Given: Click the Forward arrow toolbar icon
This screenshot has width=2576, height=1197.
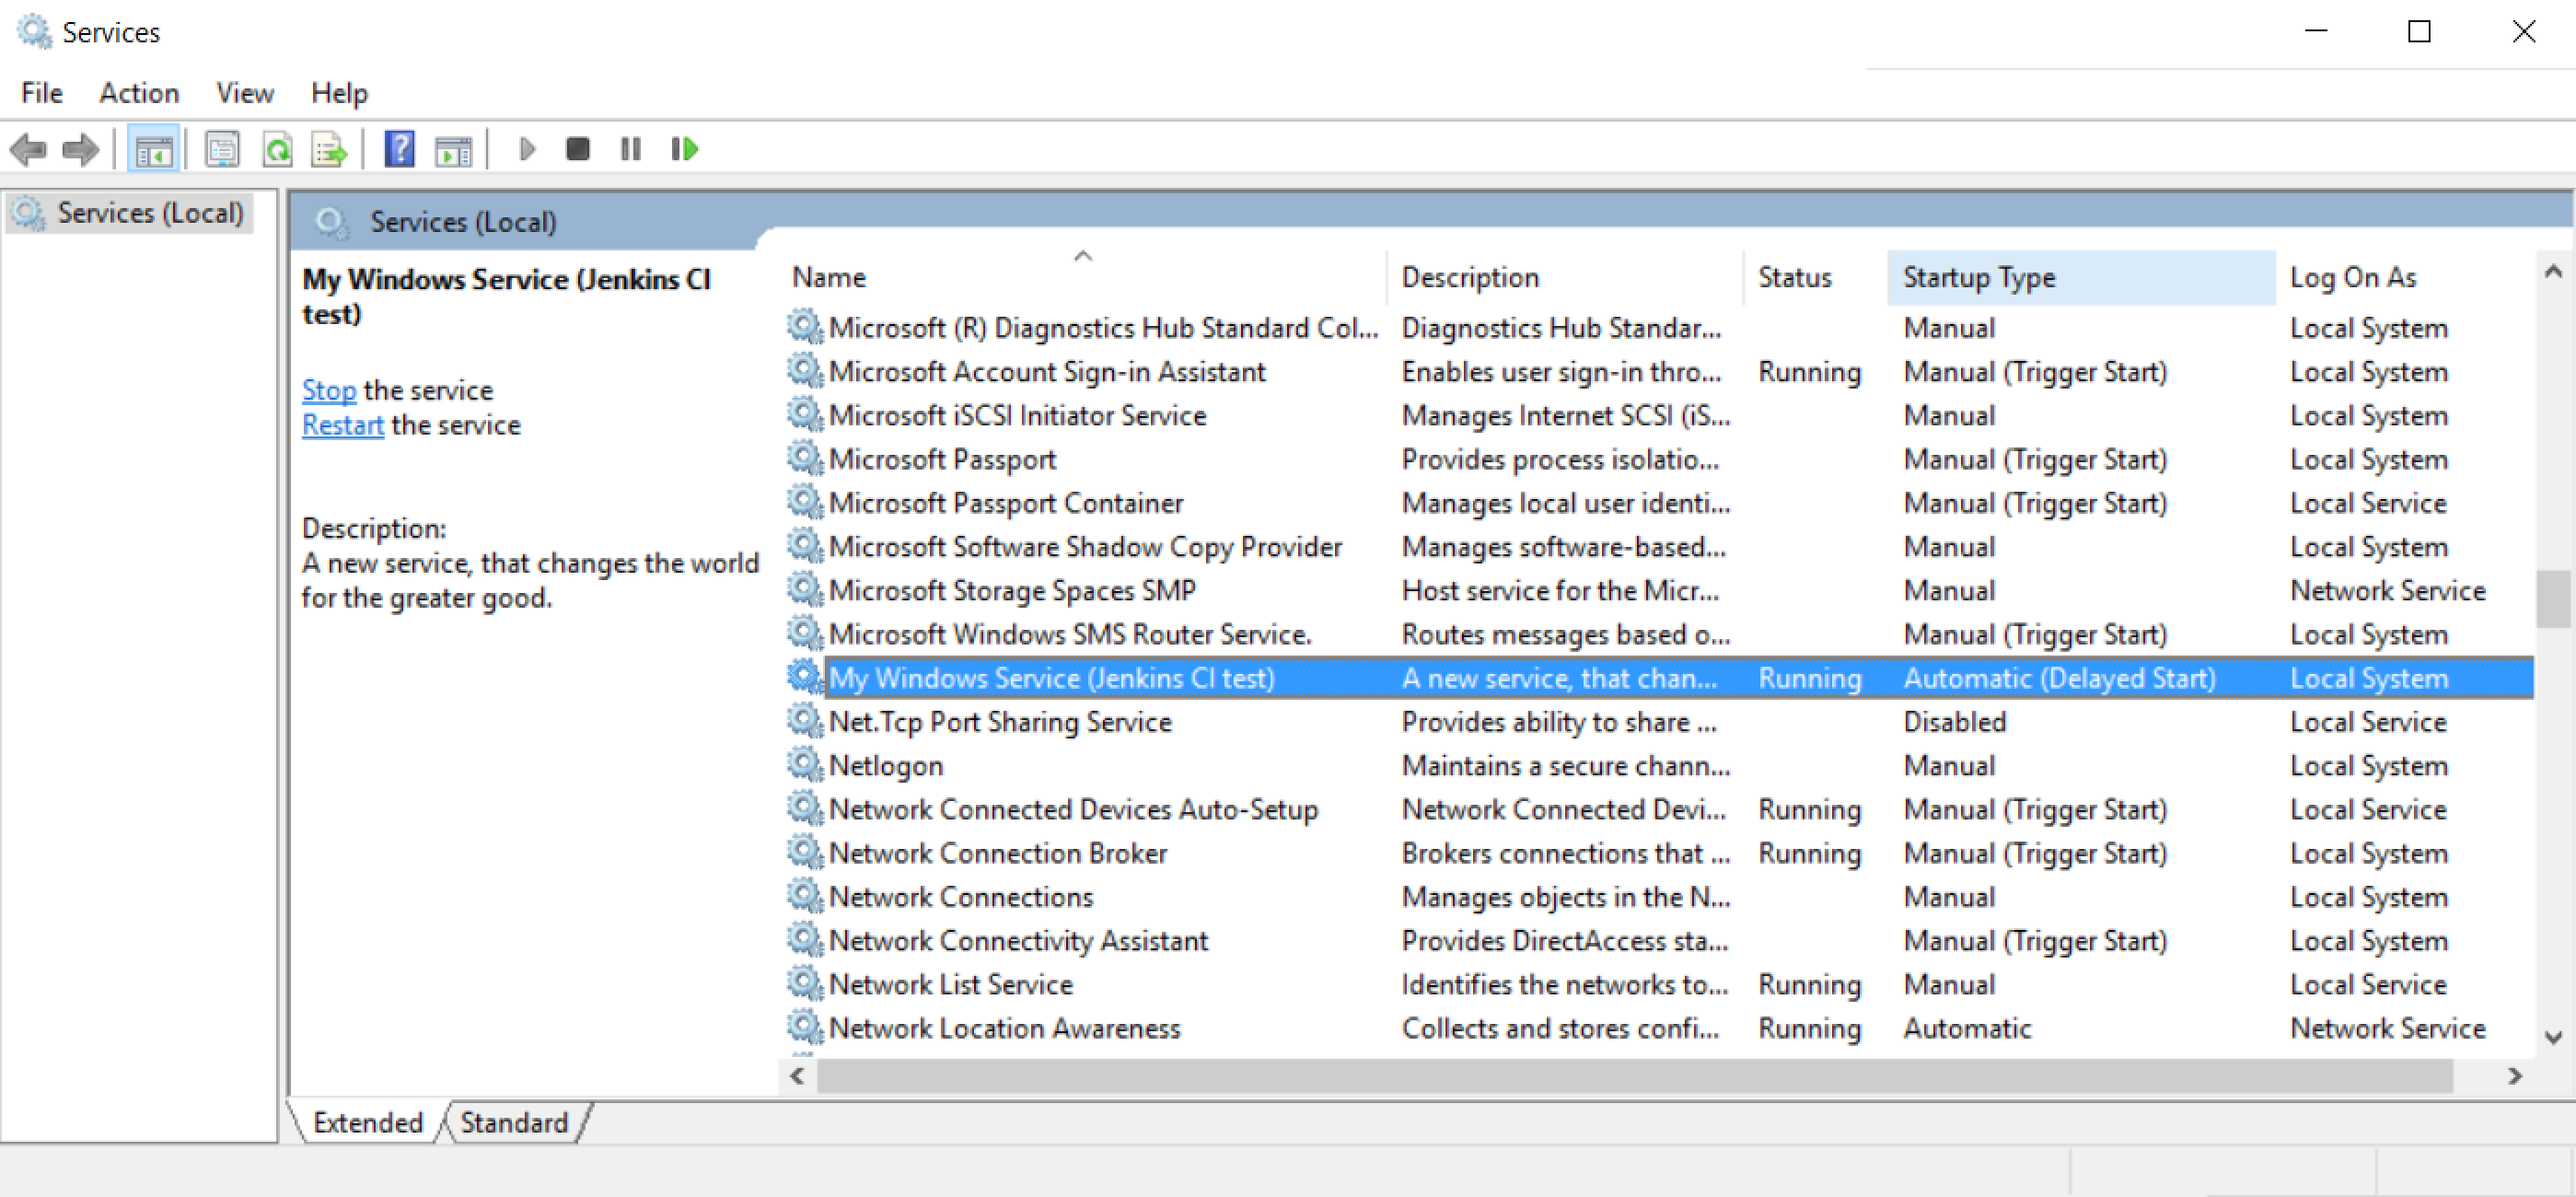Looking at the screenshot, I should click(80, 150).
